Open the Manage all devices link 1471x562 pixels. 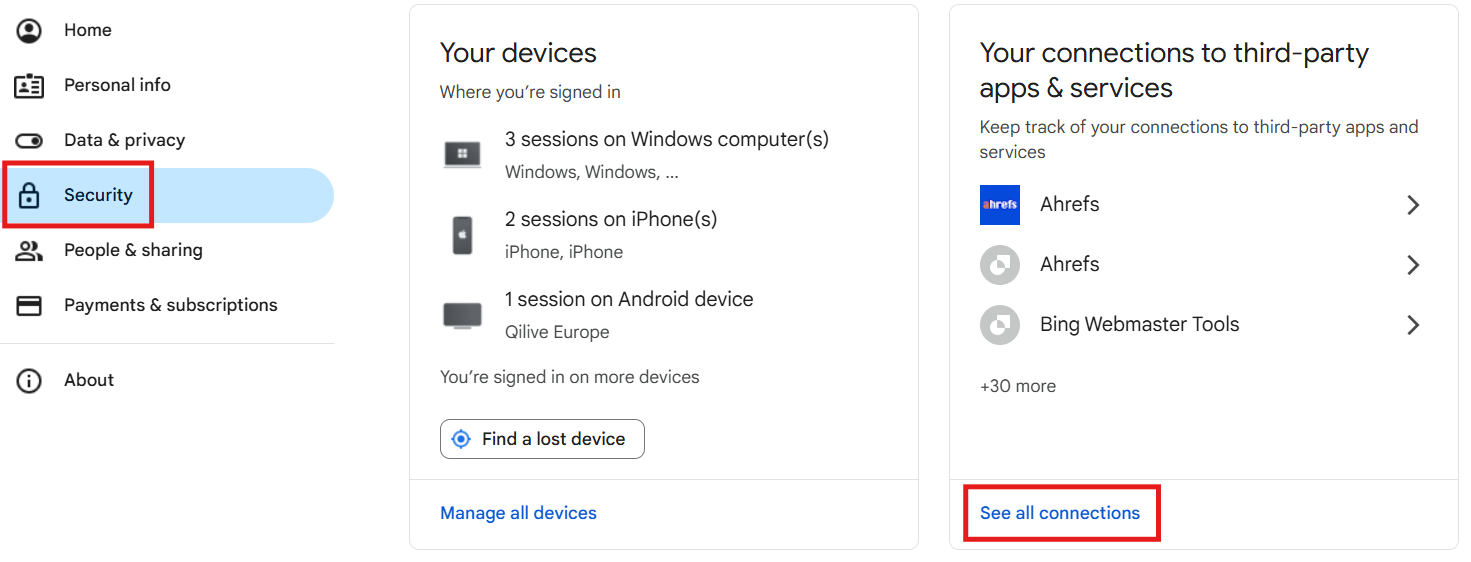[x=518, y=513]
